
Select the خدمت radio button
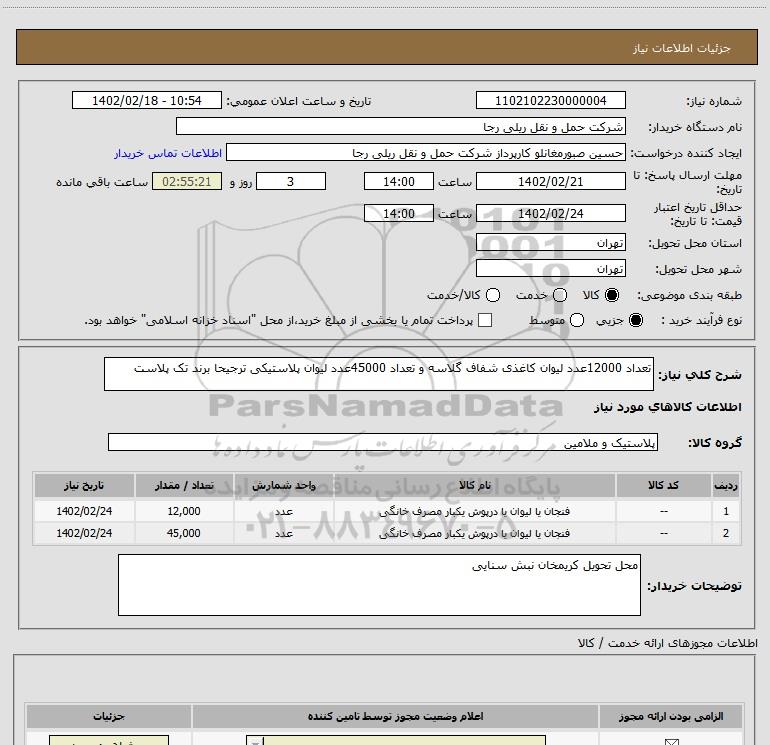click(x=560, y=295)
